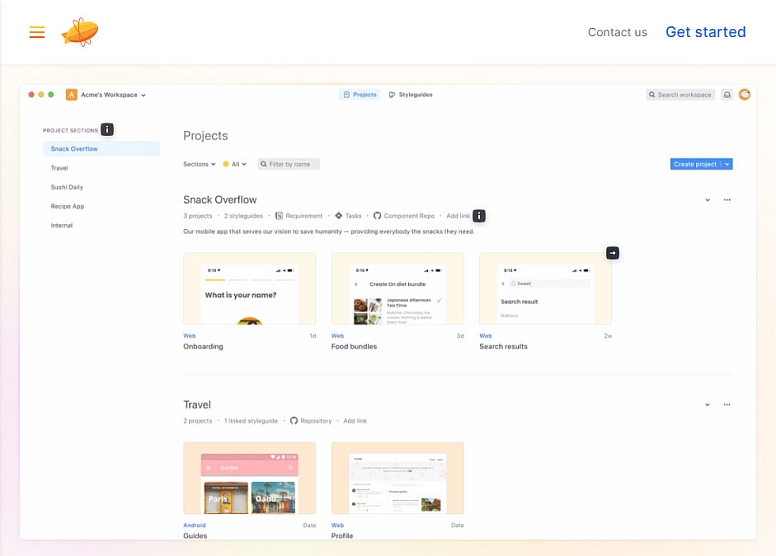Click the Zeplin zeppelin logo
Screen dimensions: 776x556
click(80, 32)
